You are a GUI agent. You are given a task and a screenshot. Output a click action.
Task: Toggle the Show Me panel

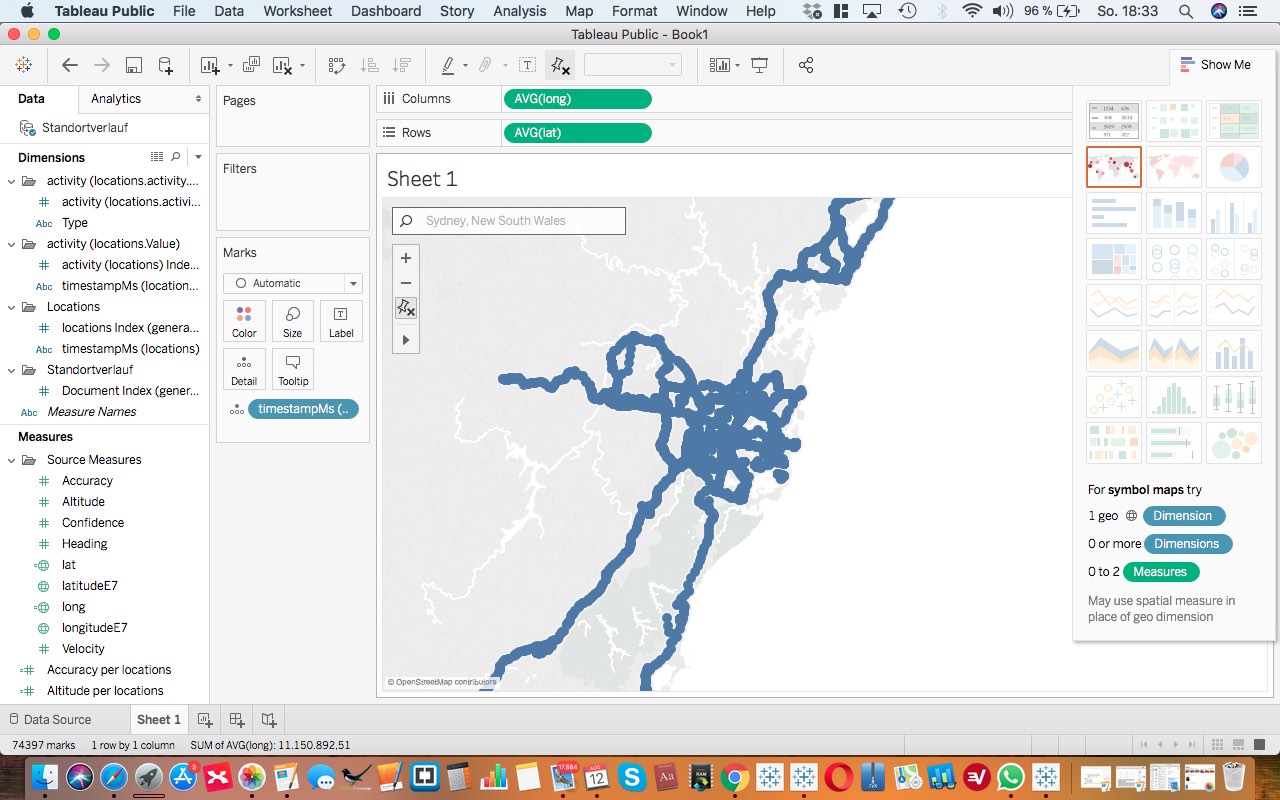tap(1215, 65)
